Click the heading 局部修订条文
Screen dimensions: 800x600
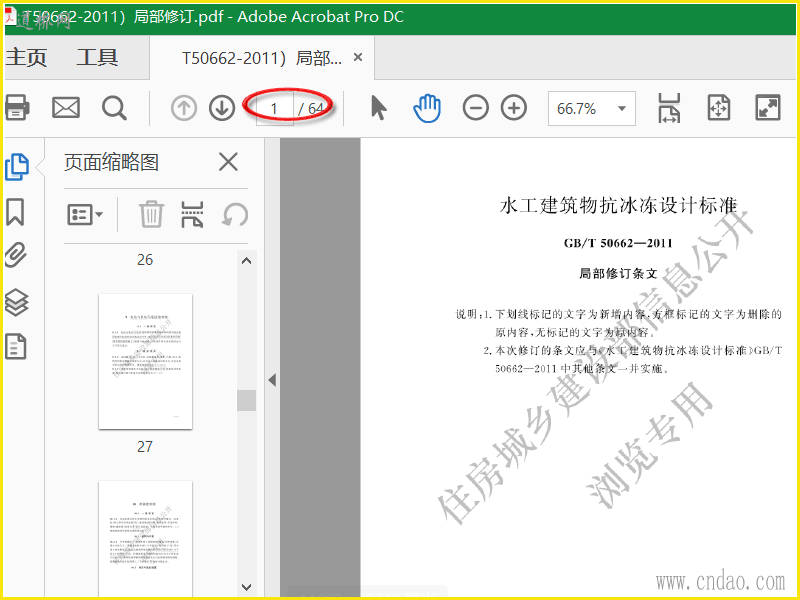pos(618,274)
